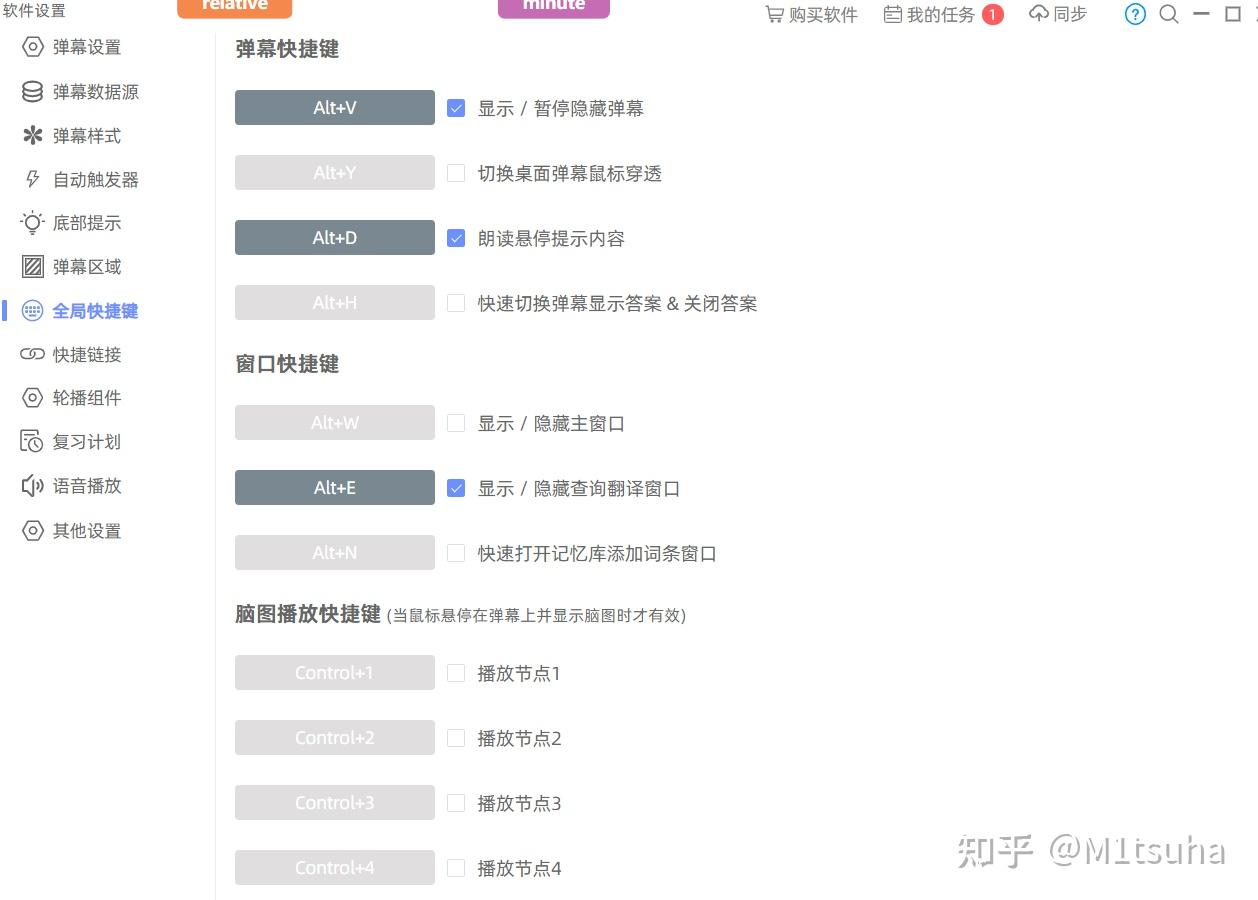Screen dimensions: 1258x900
Task: Open 购买软件 in the top bar
Action: 811,15
